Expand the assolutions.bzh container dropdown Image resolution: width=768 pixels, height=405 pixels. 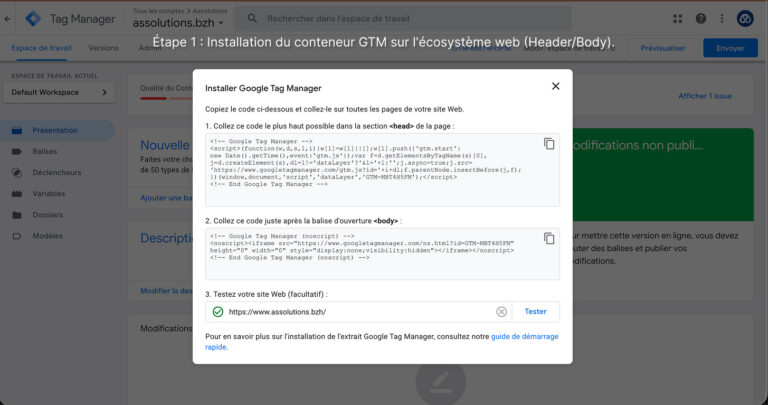click(x=178, y=23)
